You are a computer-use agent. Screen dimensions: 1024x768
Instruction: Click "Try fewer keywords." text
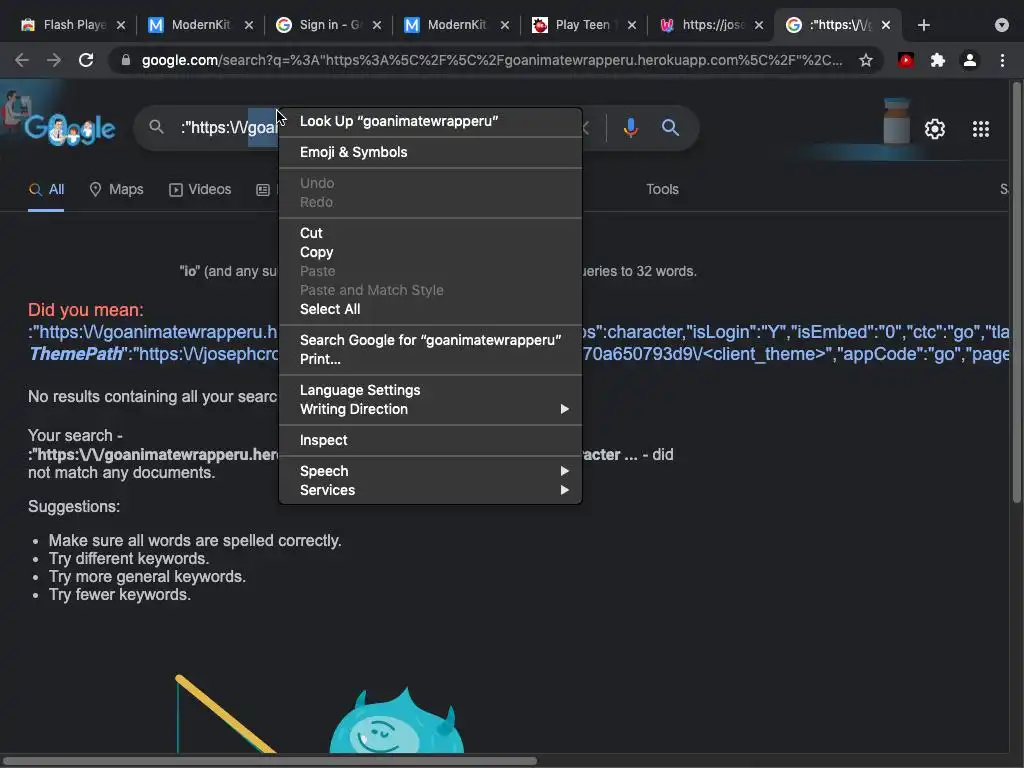pos(120,595)
